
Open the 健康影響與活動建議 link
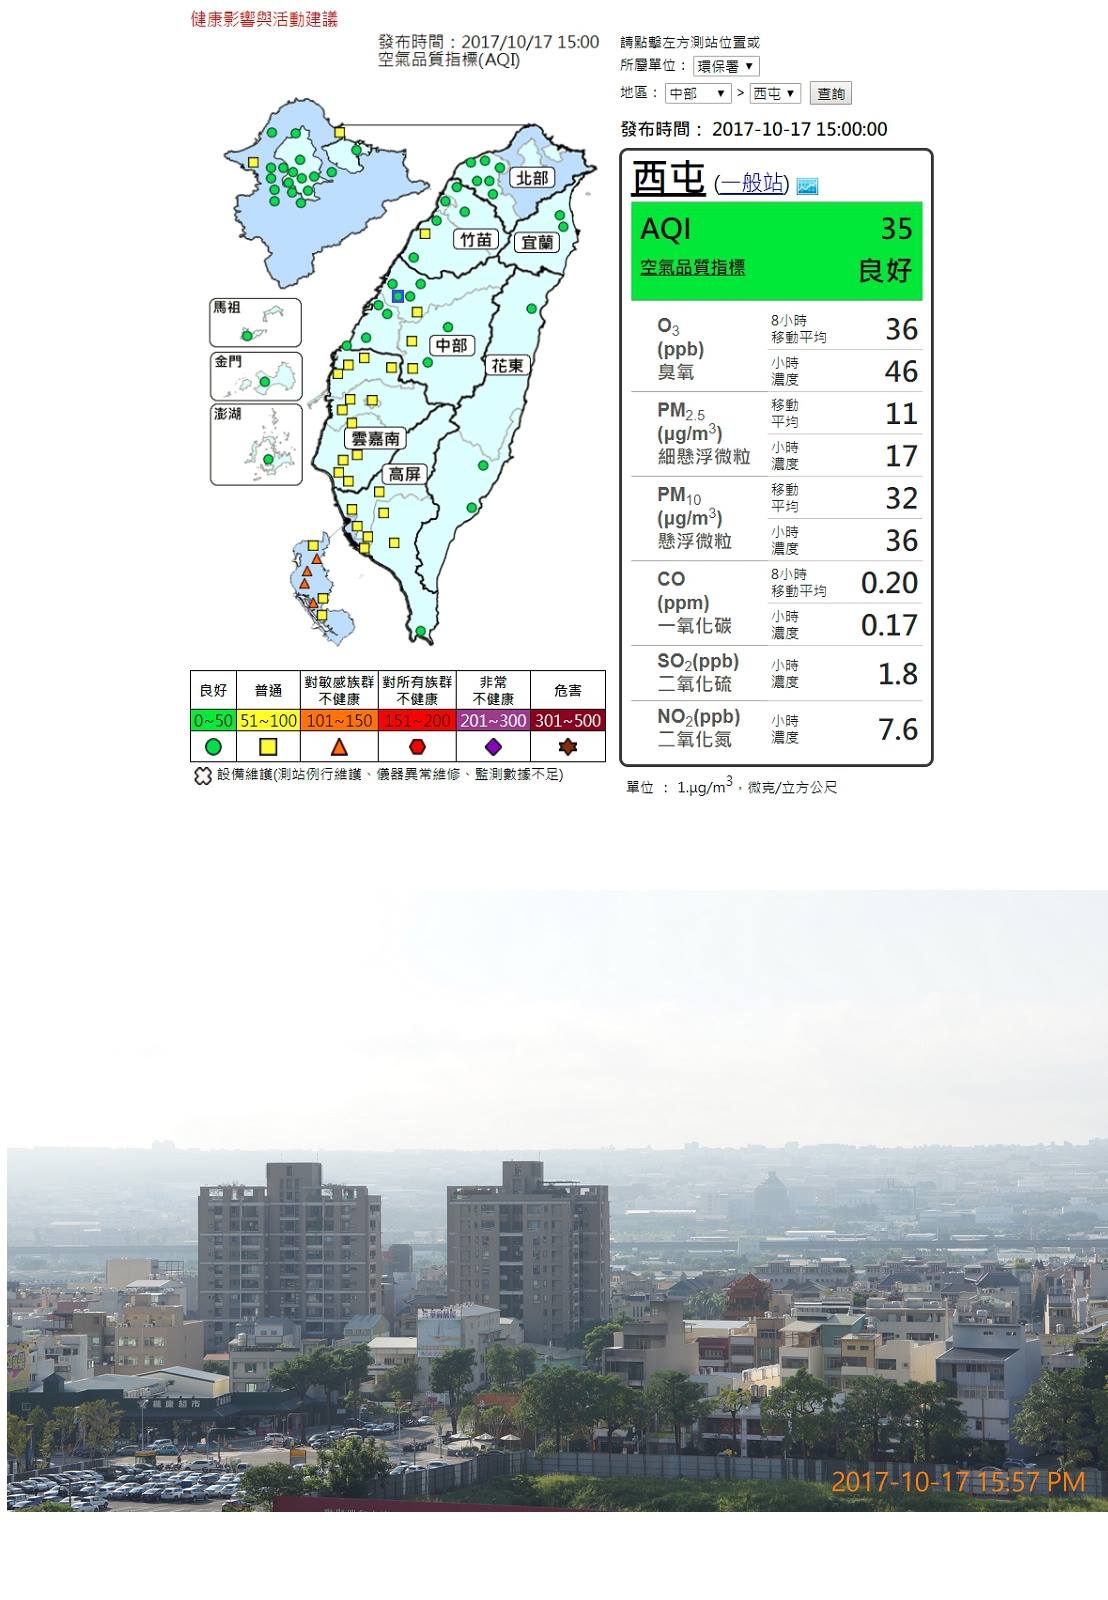pos(264,19)
